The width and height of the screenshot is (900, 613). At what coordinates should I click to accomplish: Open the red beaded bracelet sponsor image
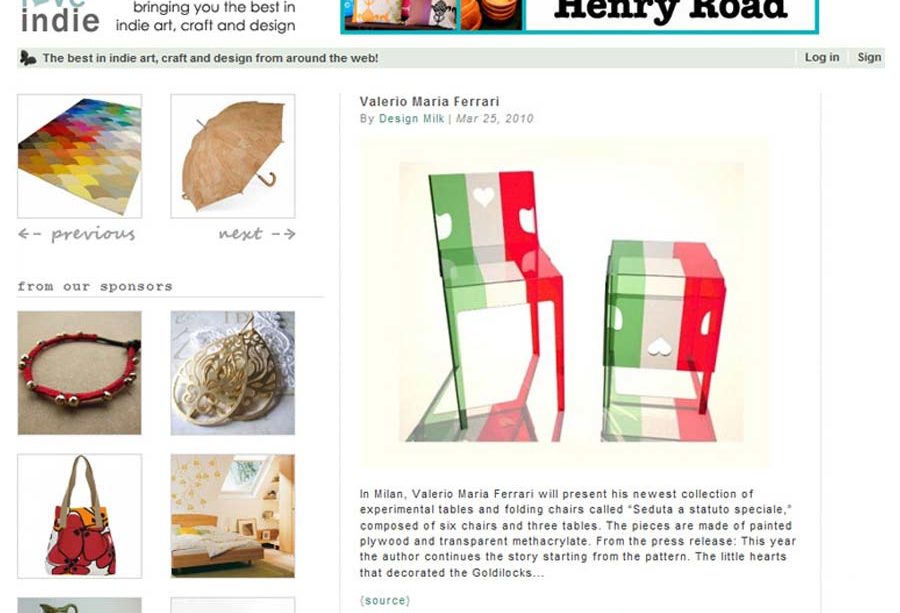(80, 373)
